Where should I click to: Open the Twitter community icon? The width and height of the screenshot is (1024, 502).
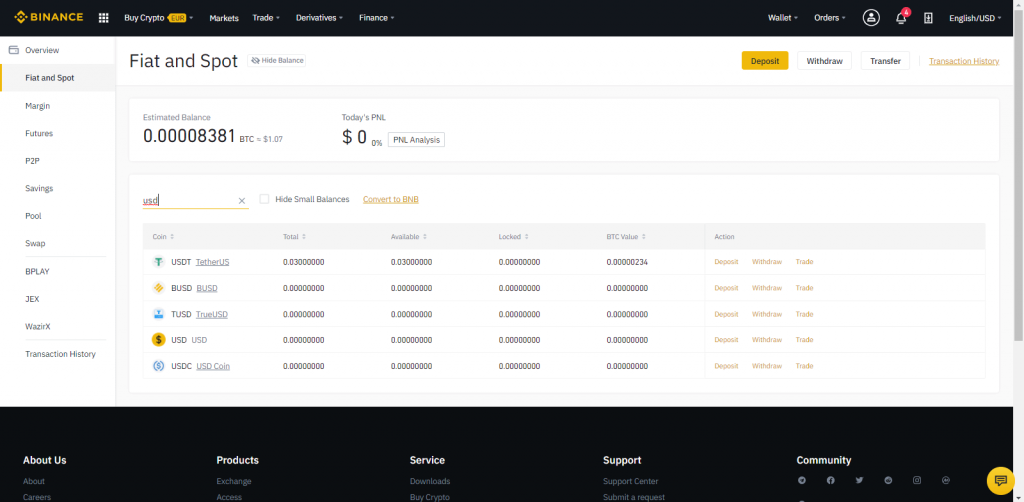click(859, 480)
